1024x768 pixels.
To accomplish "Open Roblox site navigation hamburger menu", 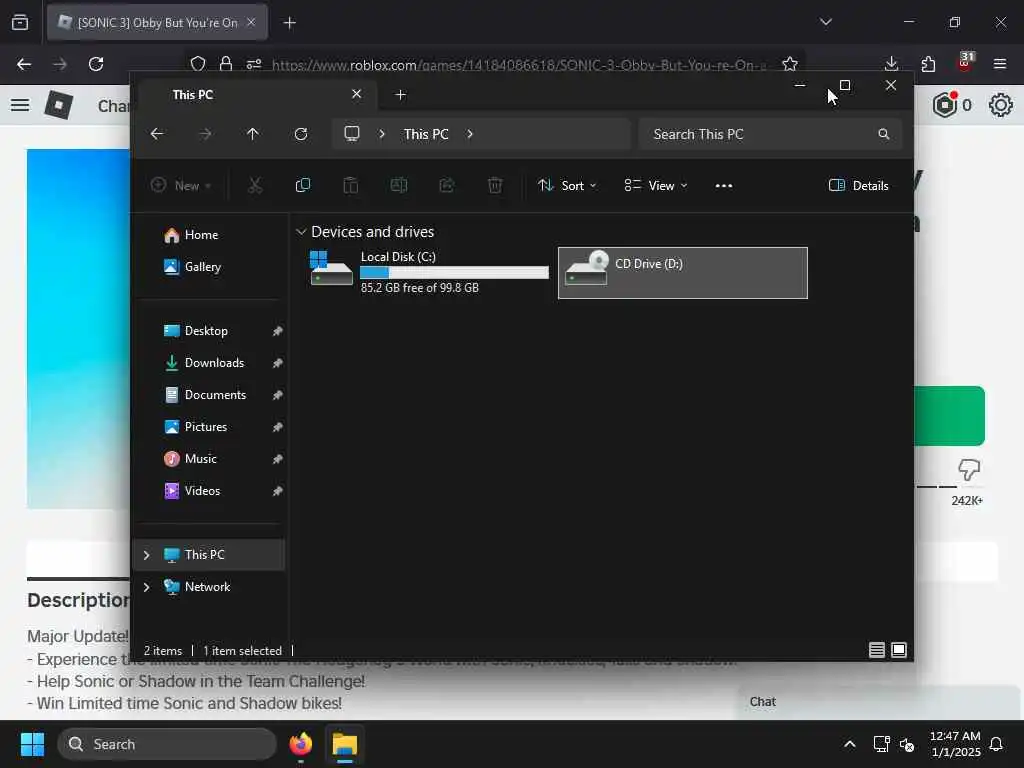I will pyautogui.click(x=20, y=105).
